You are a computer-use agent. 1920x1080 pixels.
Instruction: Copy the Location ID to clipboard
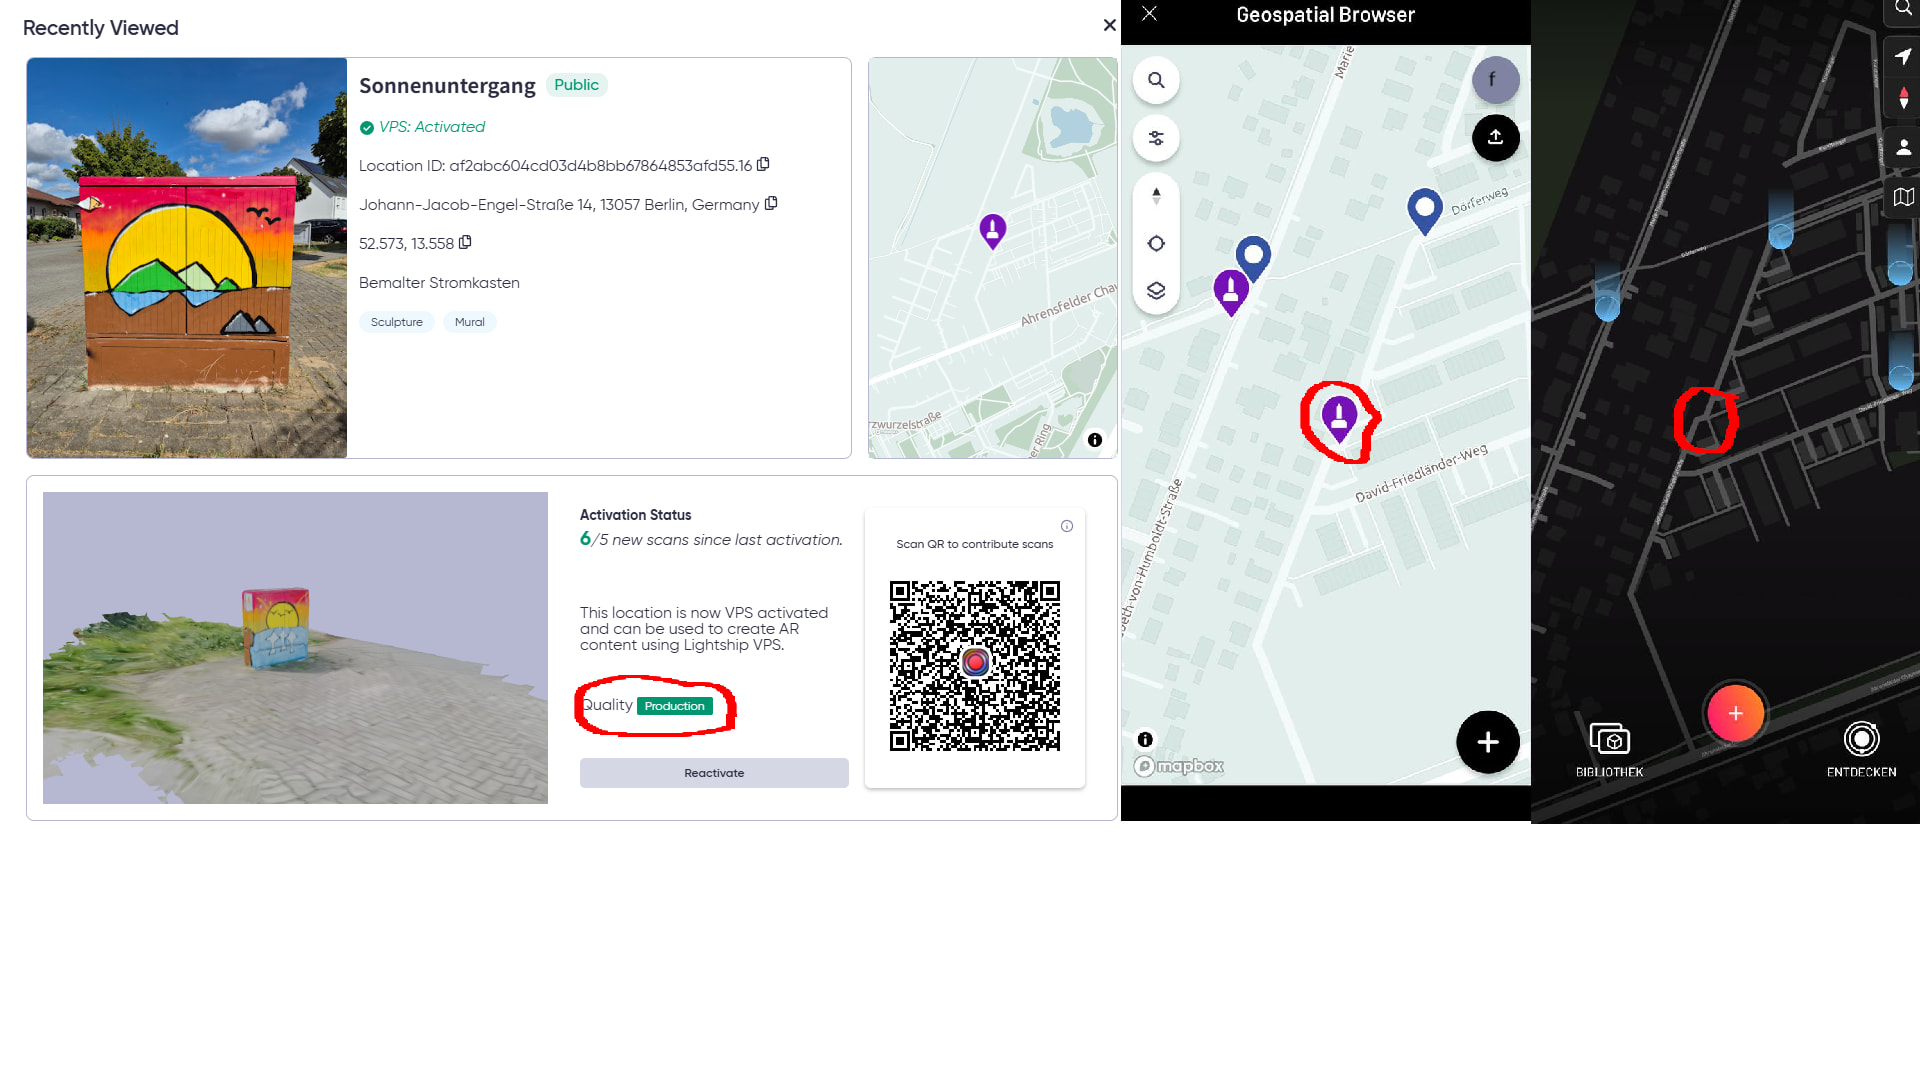pyautogui.click(x=763, y=165)
